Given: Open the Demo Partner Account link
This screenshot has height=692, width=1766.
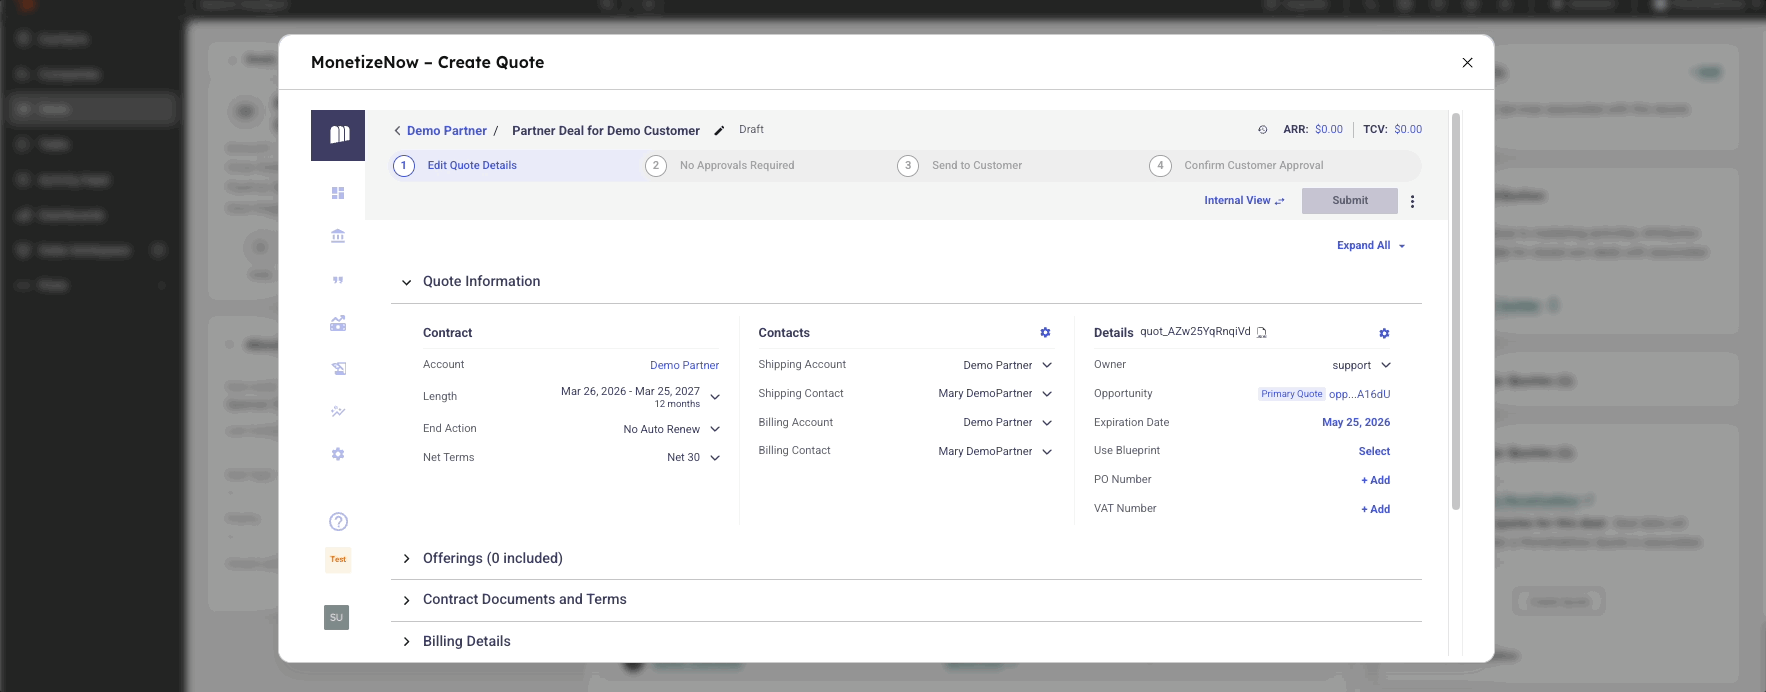Looking at the screenshot, I should [684, 366].
